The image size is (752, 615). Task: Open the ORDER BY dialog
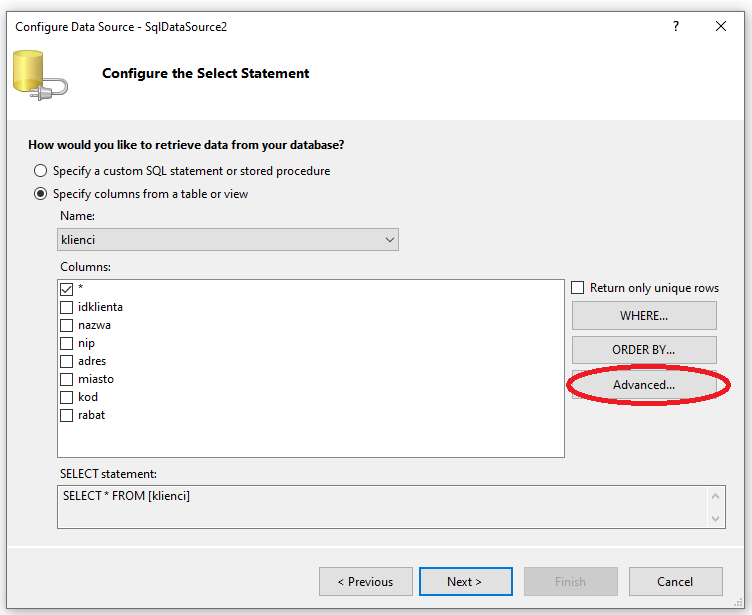[644, 350]
